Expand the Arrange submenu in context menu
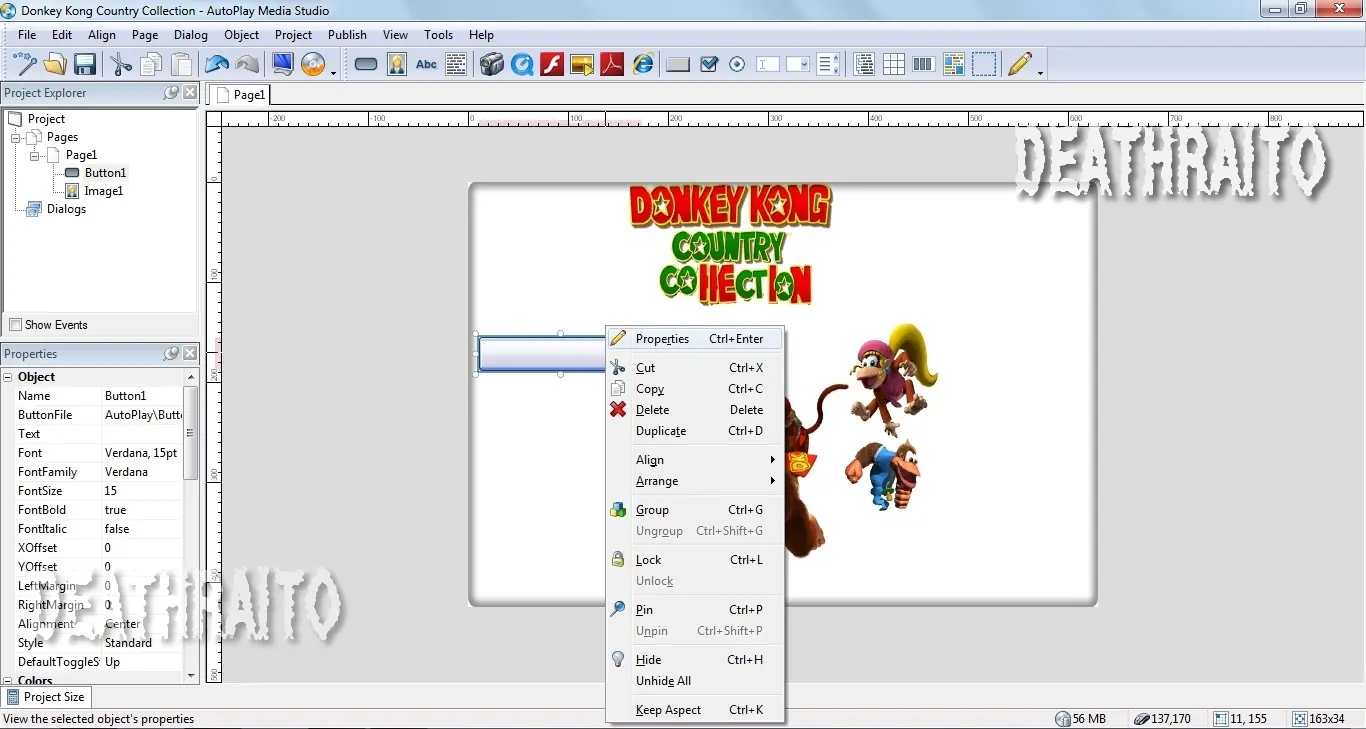The width and height of the screenshot is (1366, 729). [x=695, y=481]
